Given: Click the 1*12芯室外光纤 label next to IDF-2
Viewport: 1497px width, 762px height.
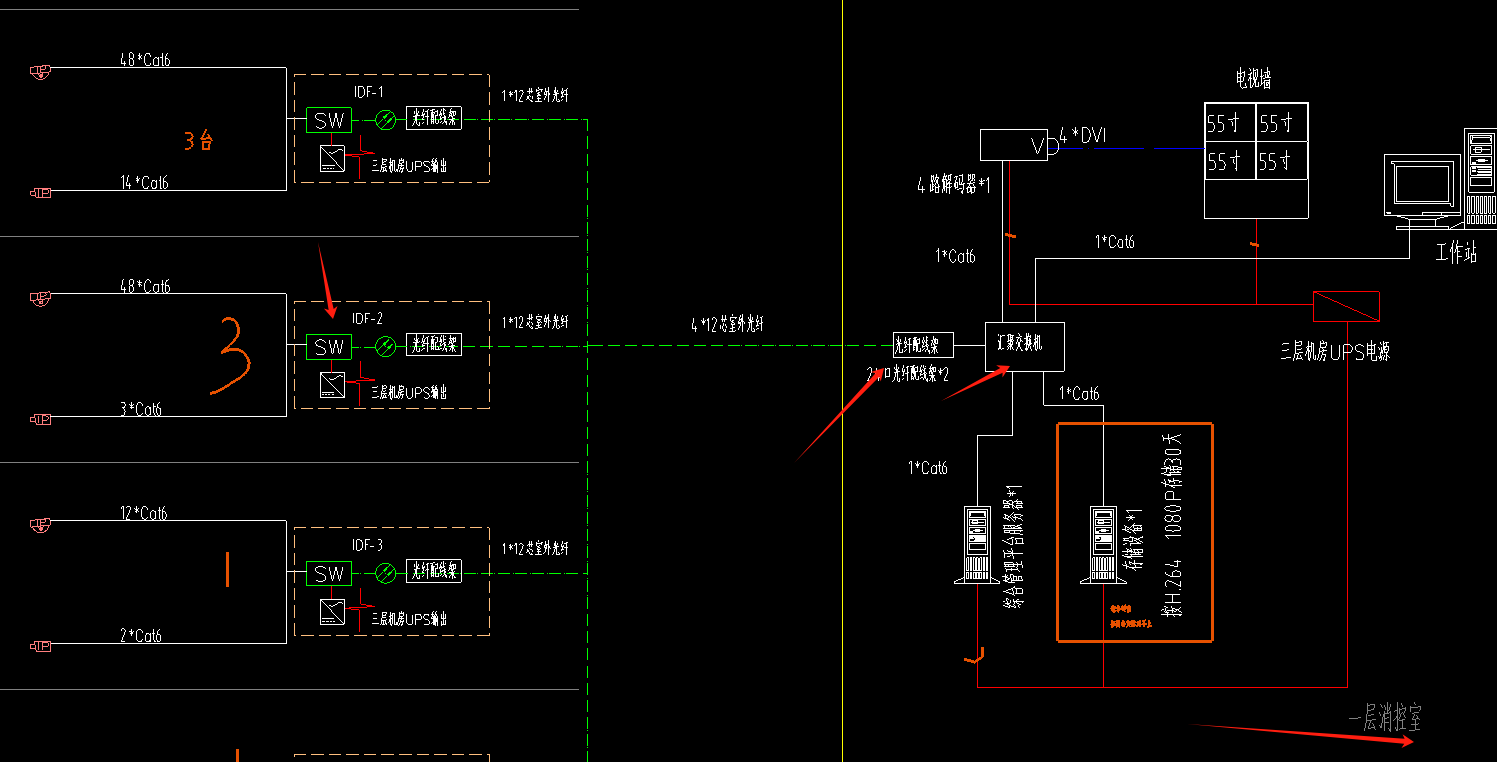Looking at the screenshot, I should [535, 323].
